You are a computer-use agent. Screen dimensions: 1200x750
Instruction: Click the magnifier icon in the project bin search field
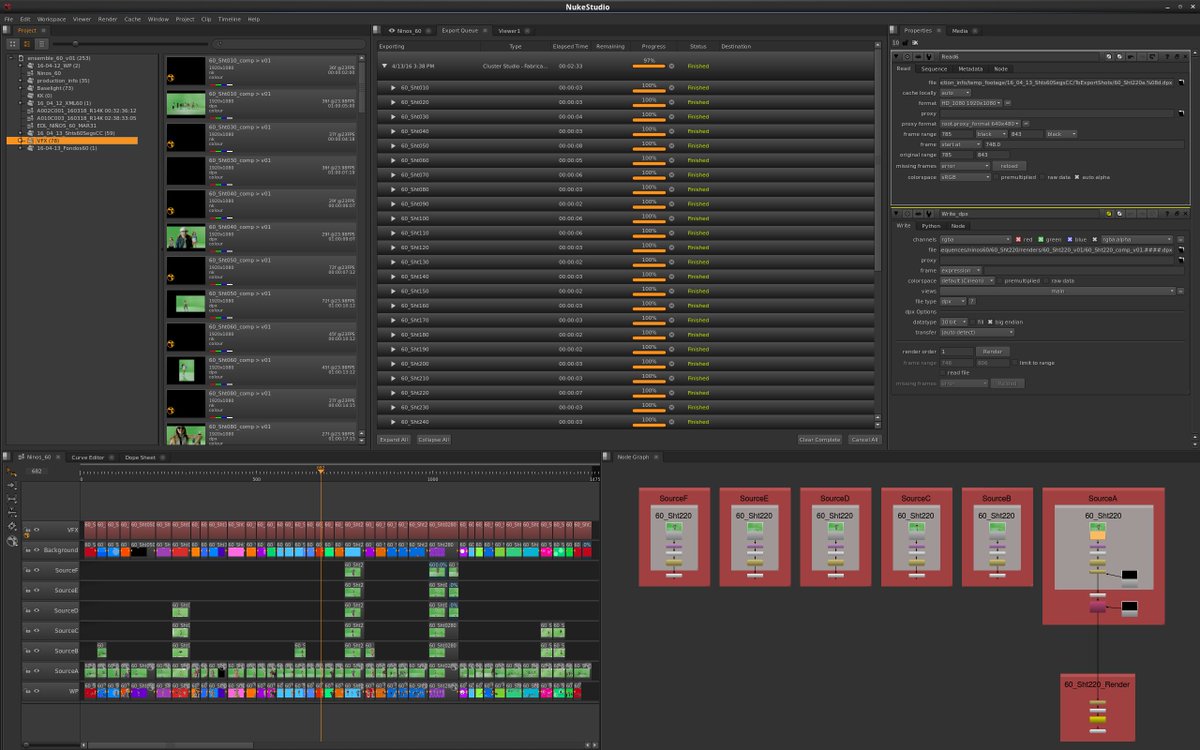click(x=220, y=43)
